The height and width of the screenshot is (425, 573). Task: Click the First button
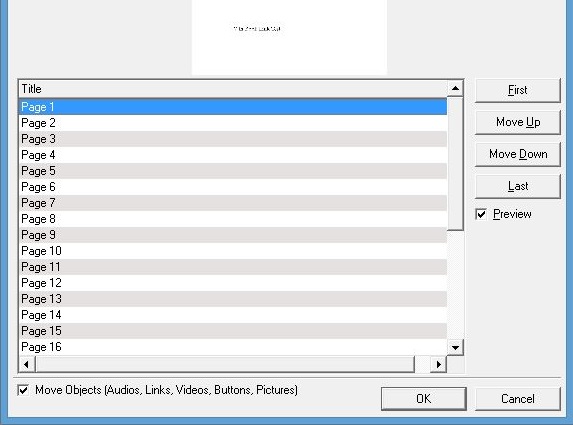coord(517,90)
